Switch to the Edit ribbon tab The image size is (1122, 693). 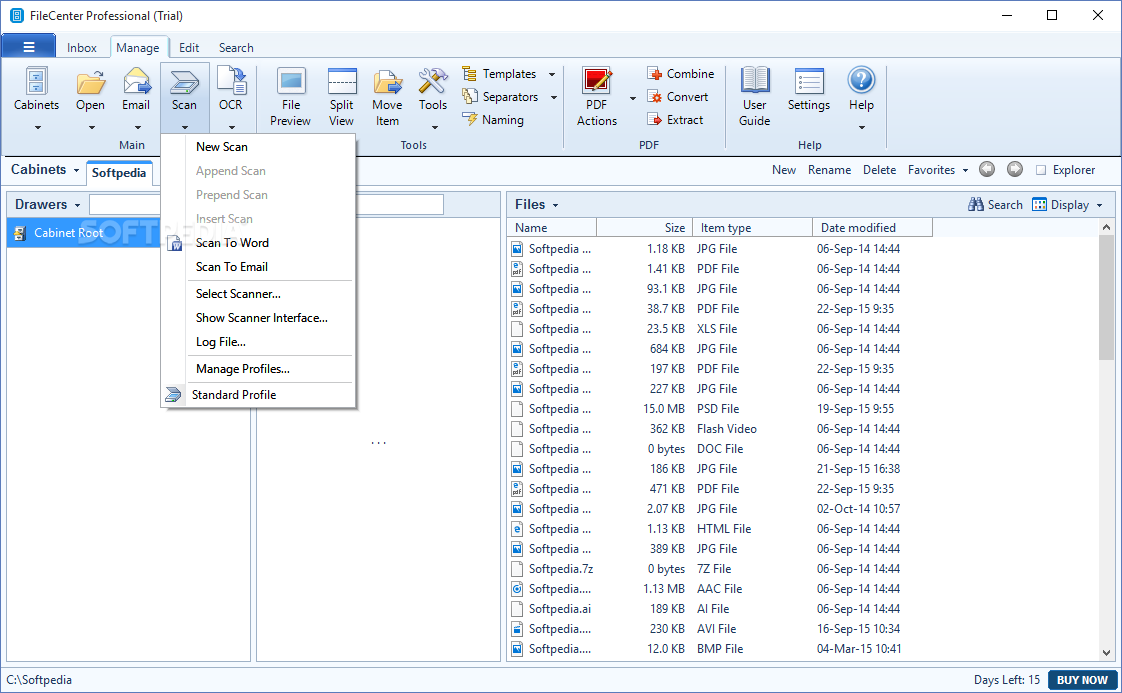coord(189,48)
